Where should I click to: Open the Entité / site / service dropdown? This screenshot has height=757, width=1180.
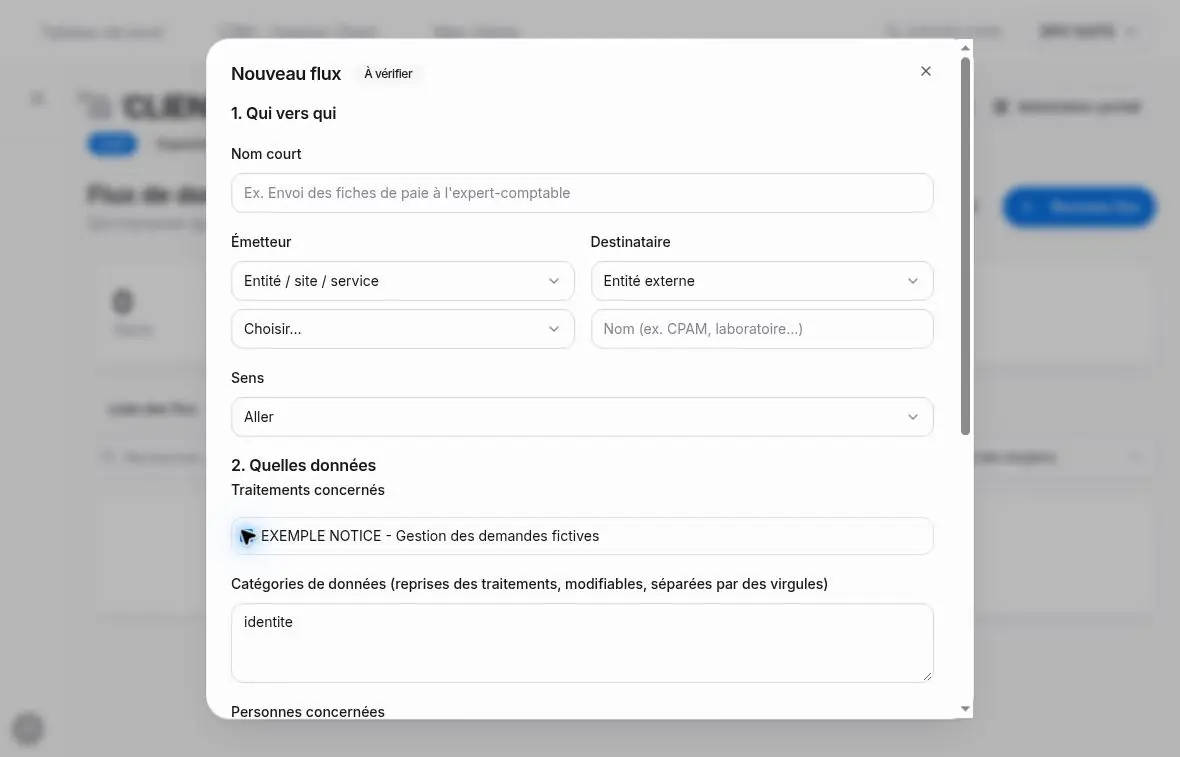(403, 281)
